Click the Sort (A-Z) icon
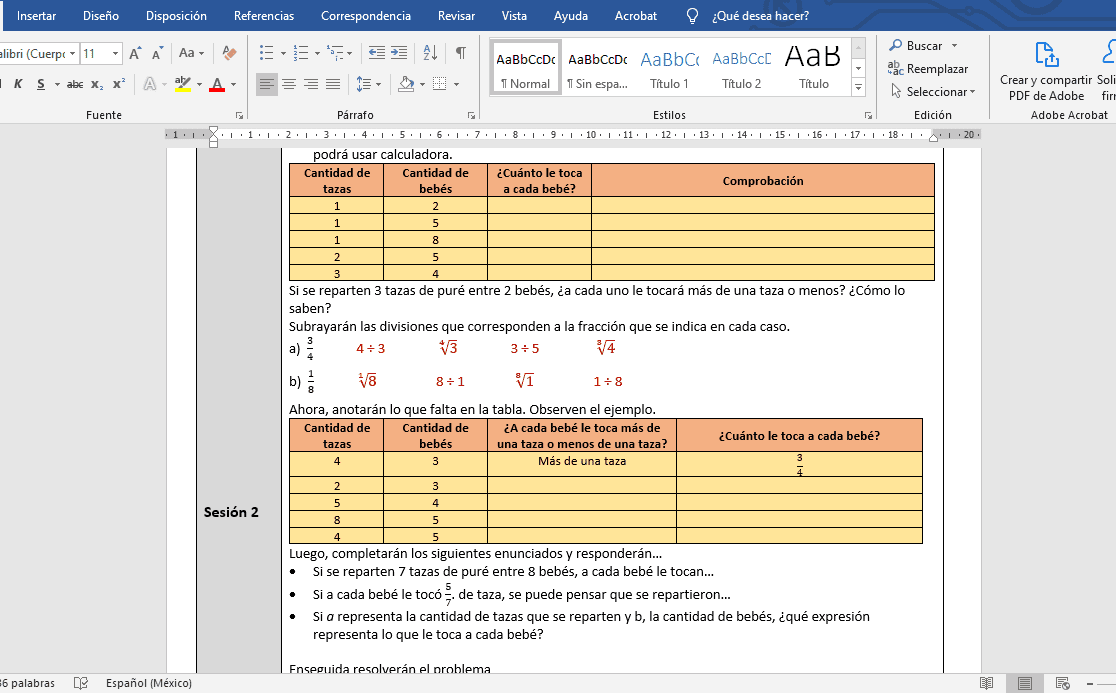This screenshot has width=1116, height=693. [x=430, y=53]
